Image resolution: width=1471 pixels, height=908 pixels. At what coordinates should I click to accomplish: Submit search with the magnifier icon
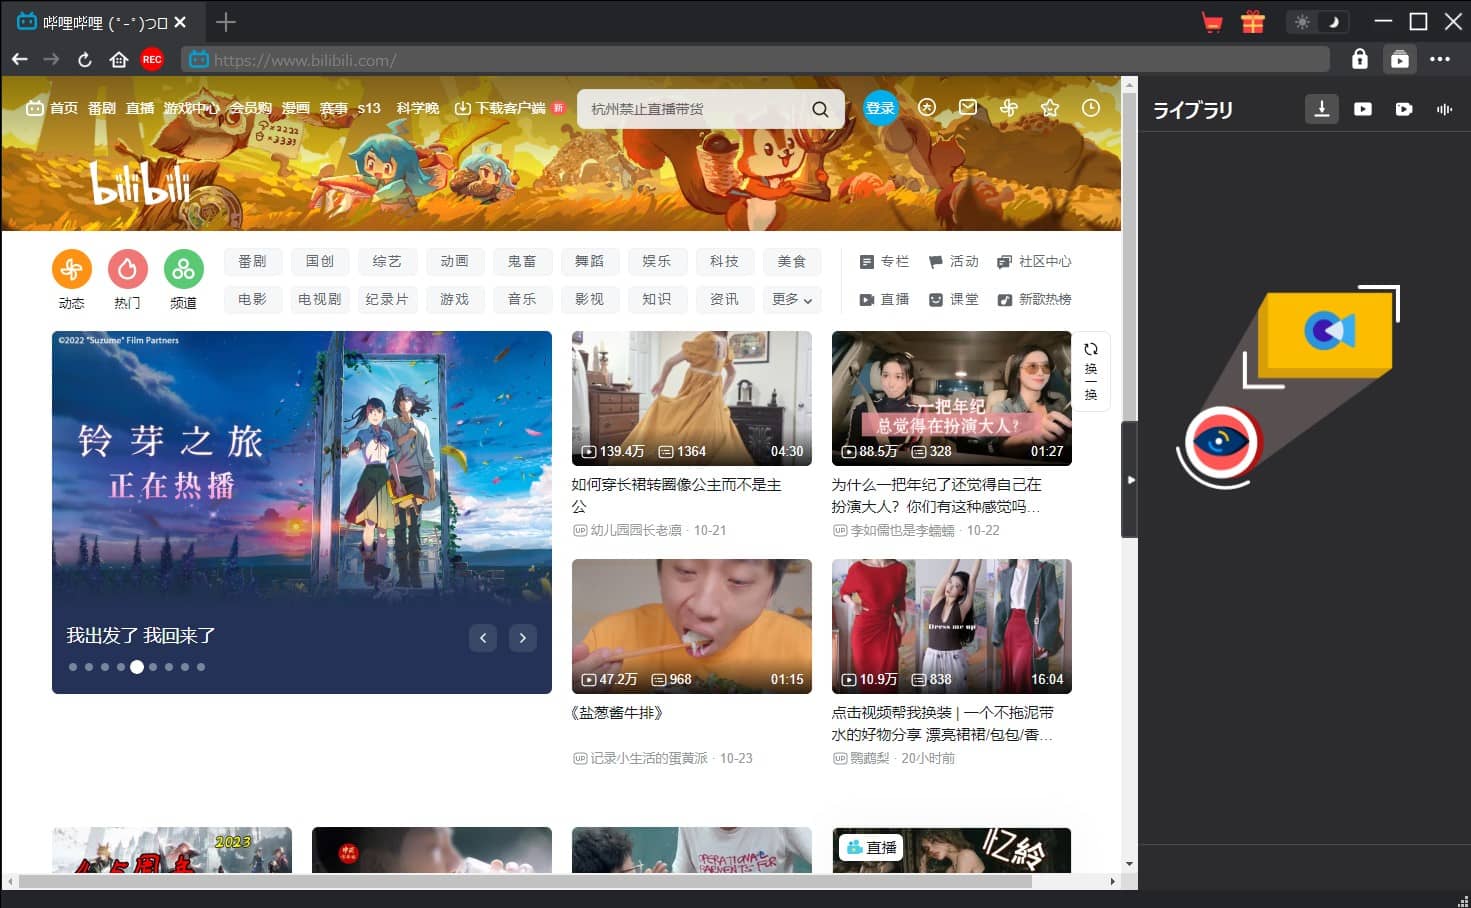click(820, 109)
